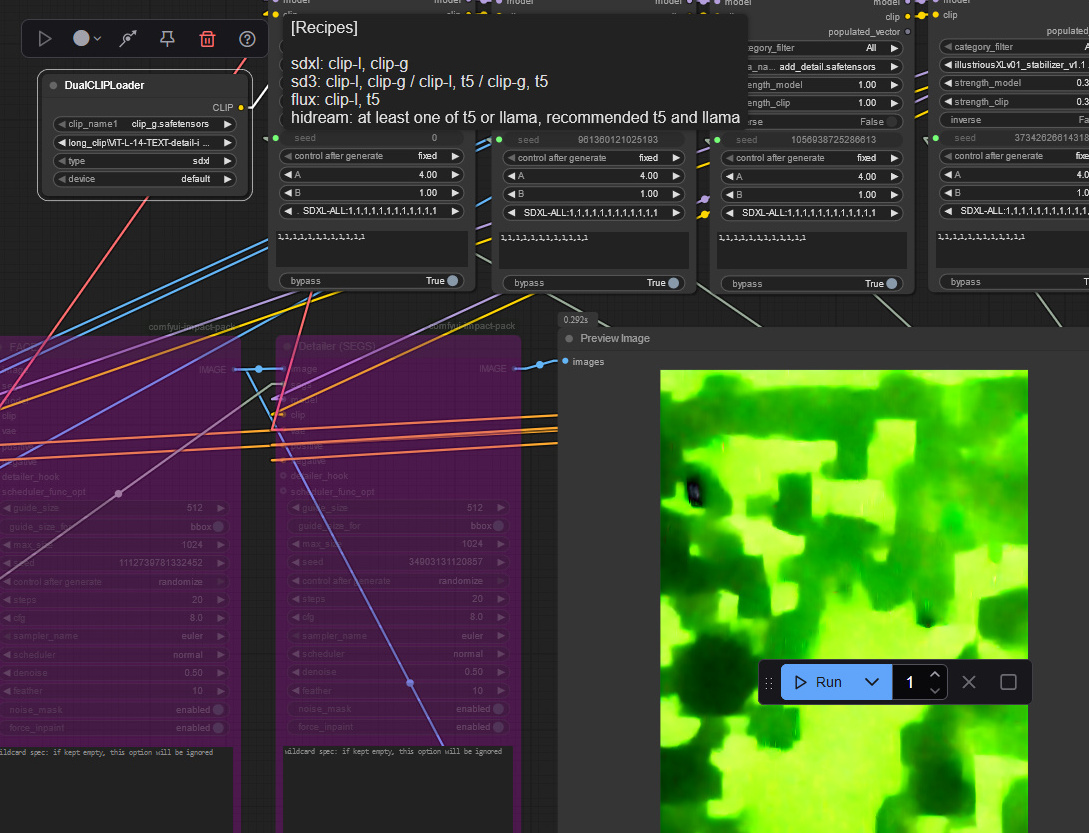Open the node color circle in the selection toolbar
Screen dimensions: 1089x833
click(81, 38)
